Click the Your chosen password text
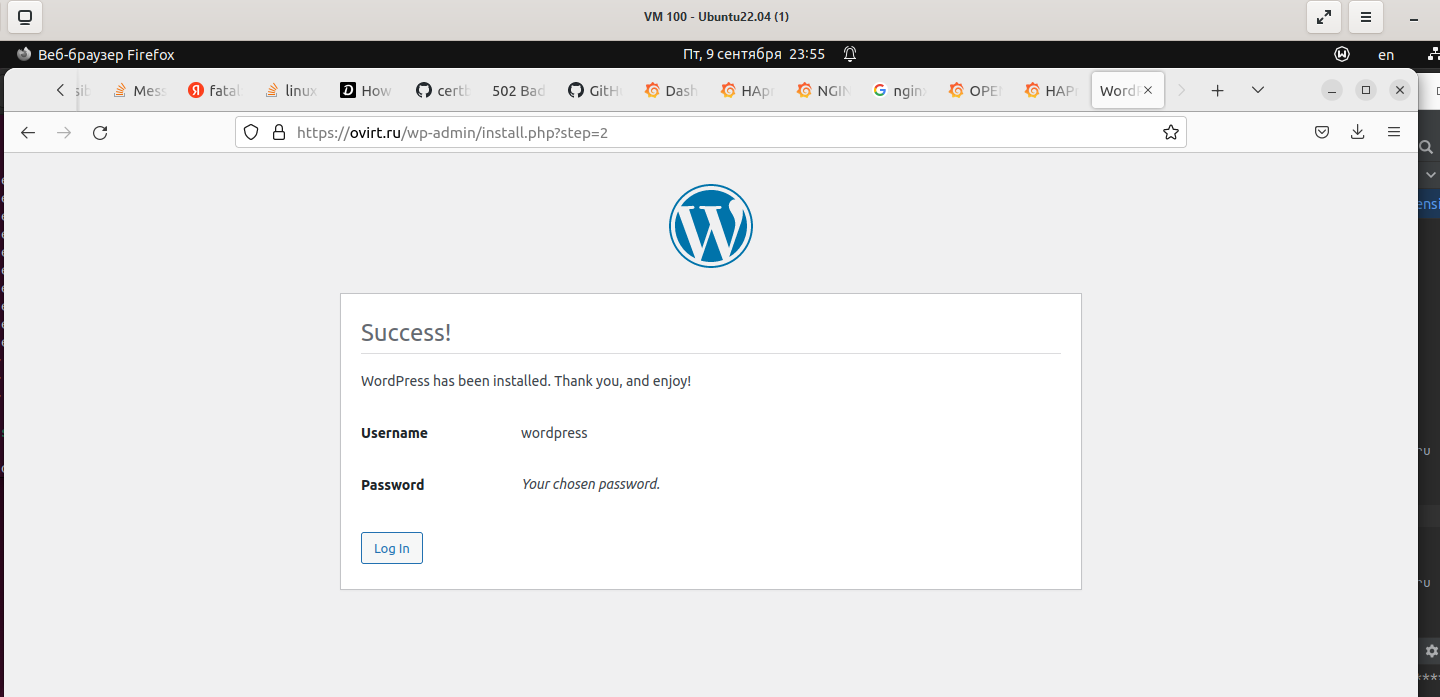1440x697 pixels. point(591,484)
